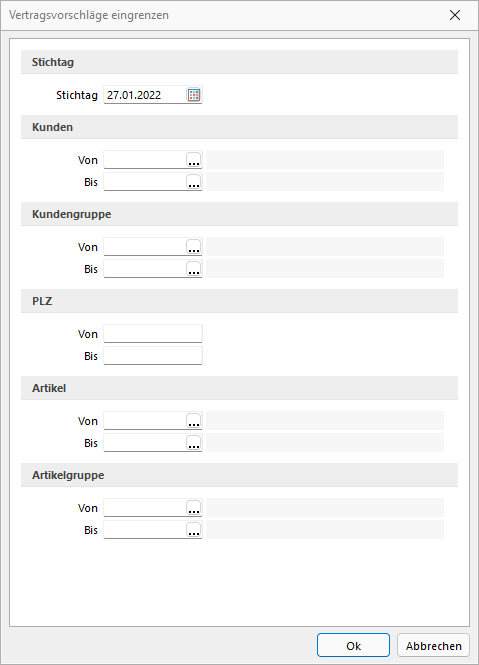Click the Stichtag date input field

(145, 95)
